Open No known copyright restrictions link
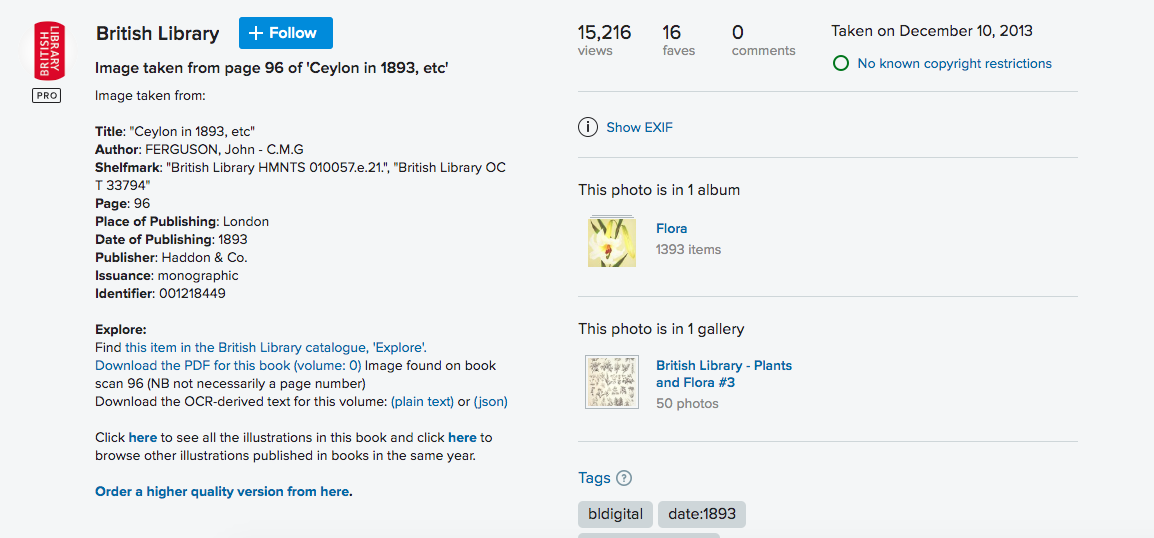 (x=955, y=63)
